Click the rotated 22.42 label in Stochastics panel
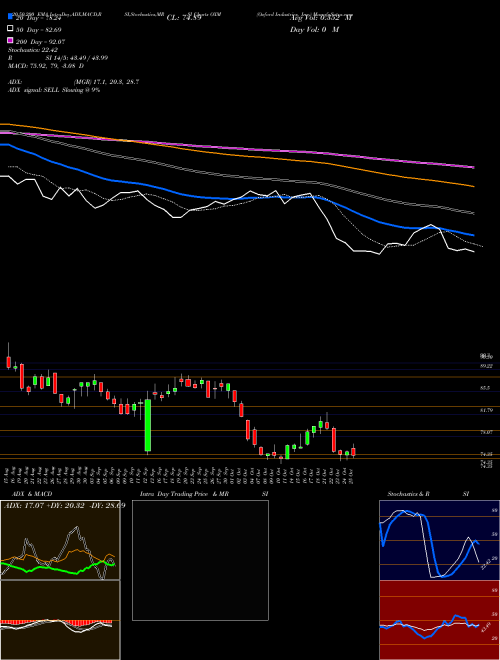Viewport: 500px width, 660px height. (x=486, y=564)
